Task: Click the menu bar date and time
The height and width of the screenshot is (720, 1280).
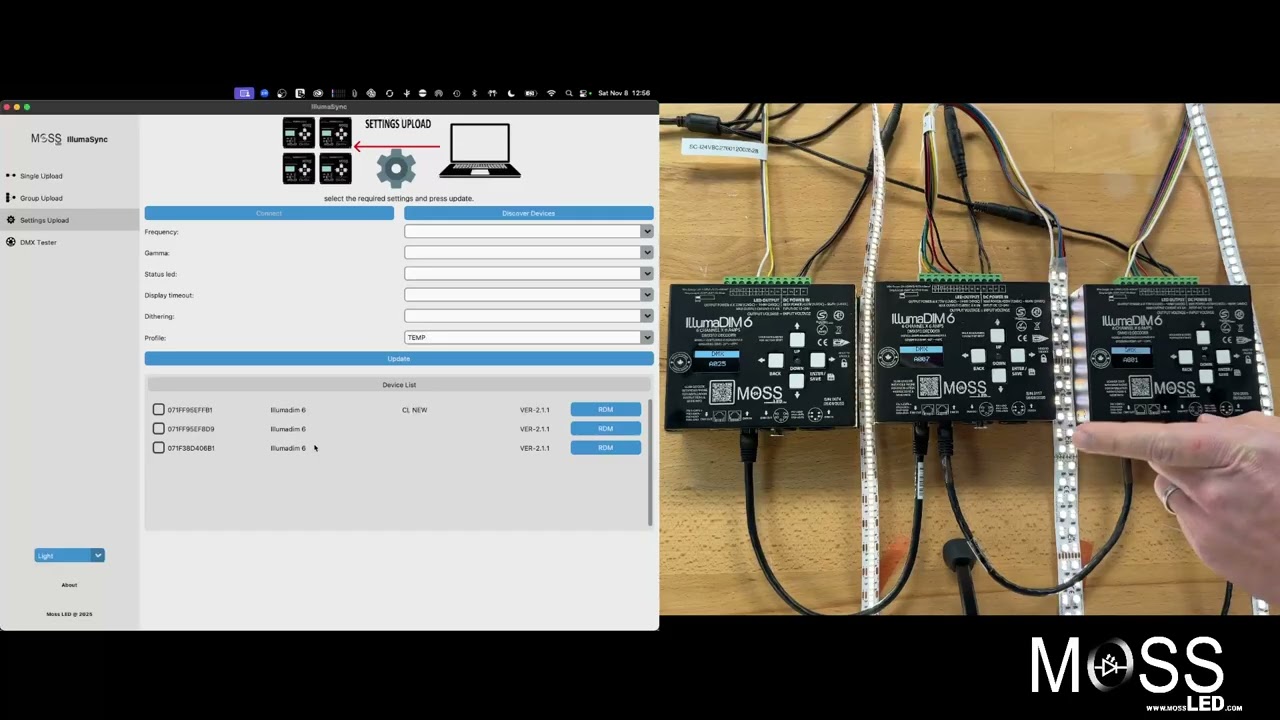Action: 624,93
